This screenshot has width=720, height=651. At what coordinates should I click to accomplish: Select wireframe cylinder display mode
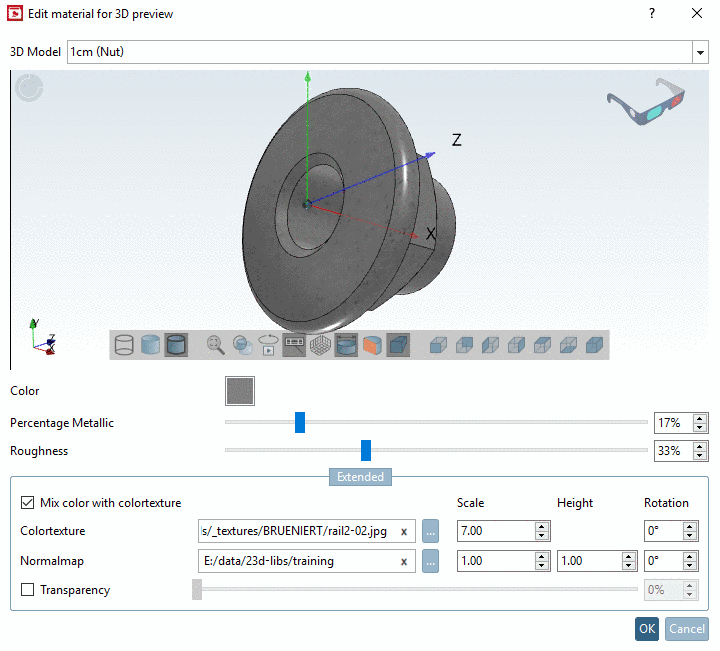[124, 346]
